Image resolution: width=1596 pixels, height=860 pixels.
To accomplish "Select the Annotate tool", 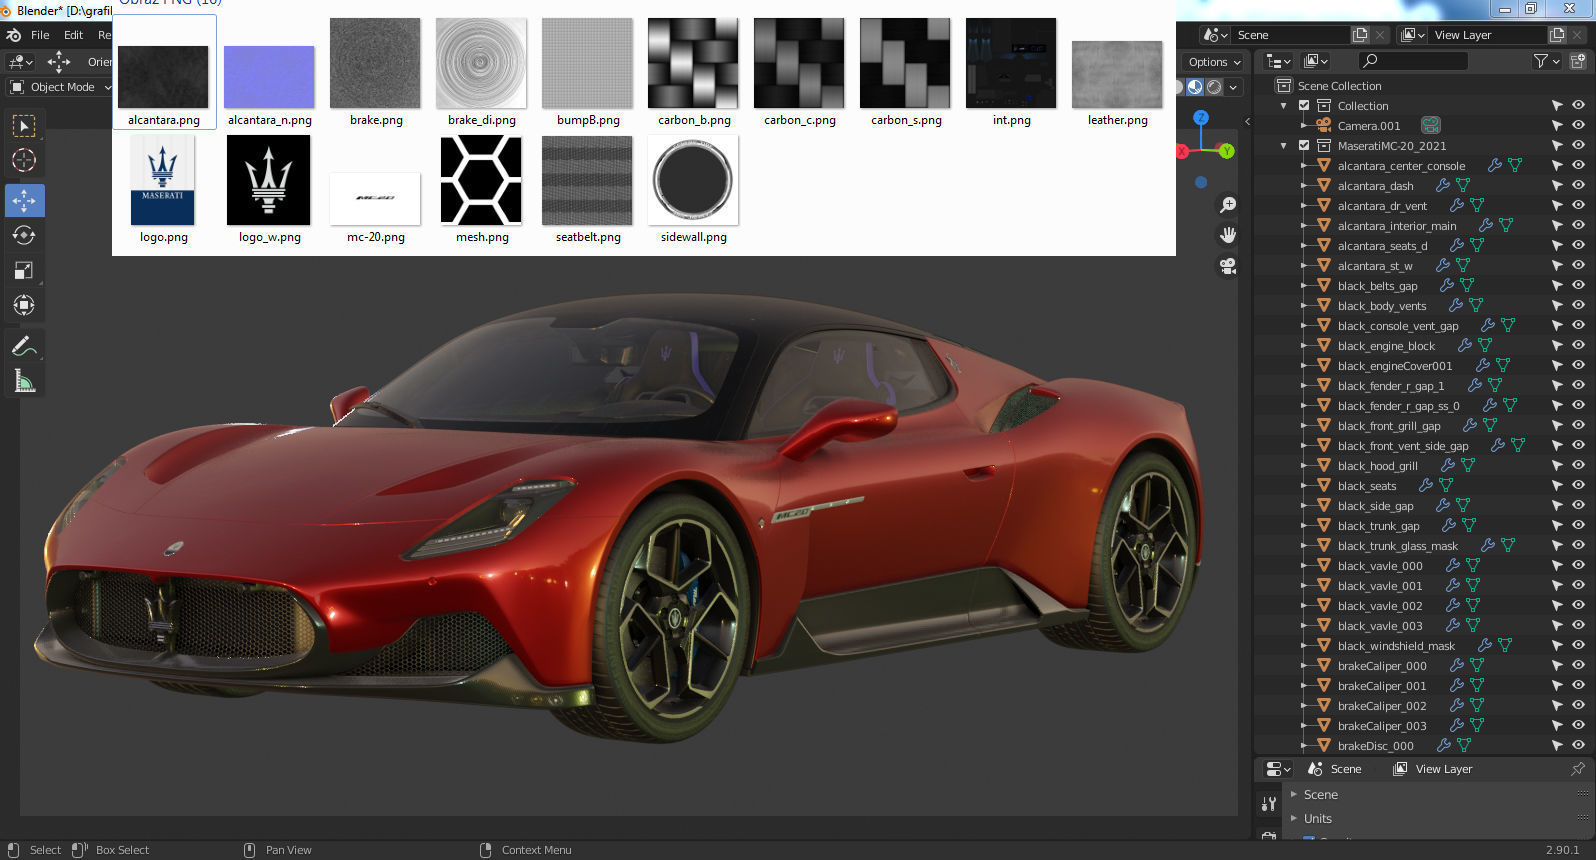I will [x=24, y=347].
